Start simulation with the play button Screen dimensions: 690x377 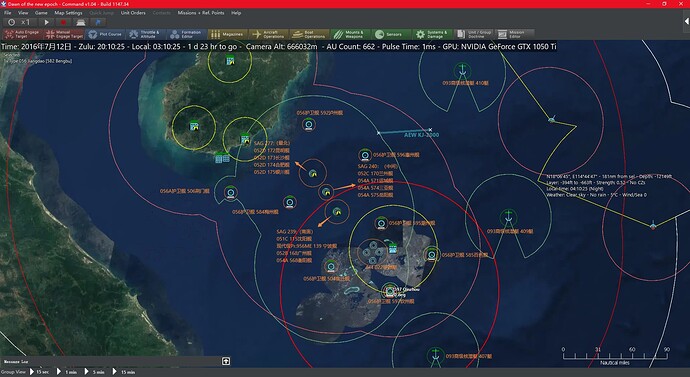[x=46, y=22]
